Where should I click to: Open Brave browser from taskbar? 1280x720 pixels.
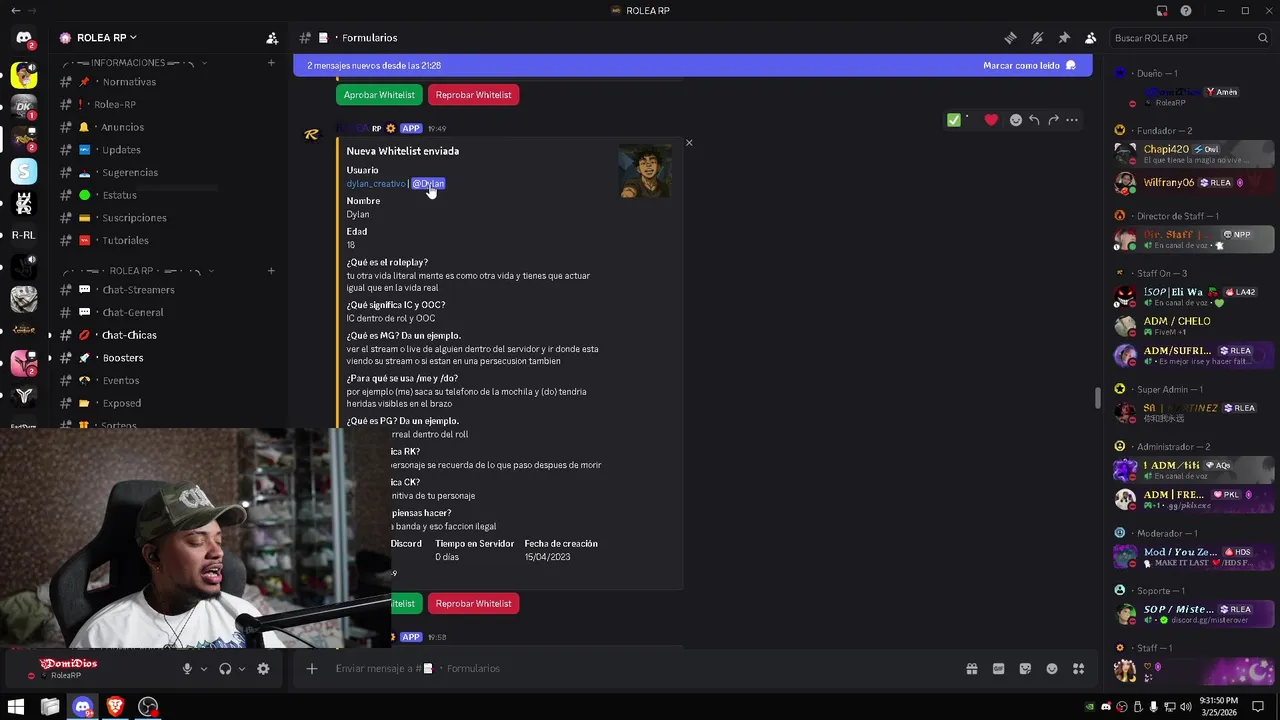click(115, 707)
